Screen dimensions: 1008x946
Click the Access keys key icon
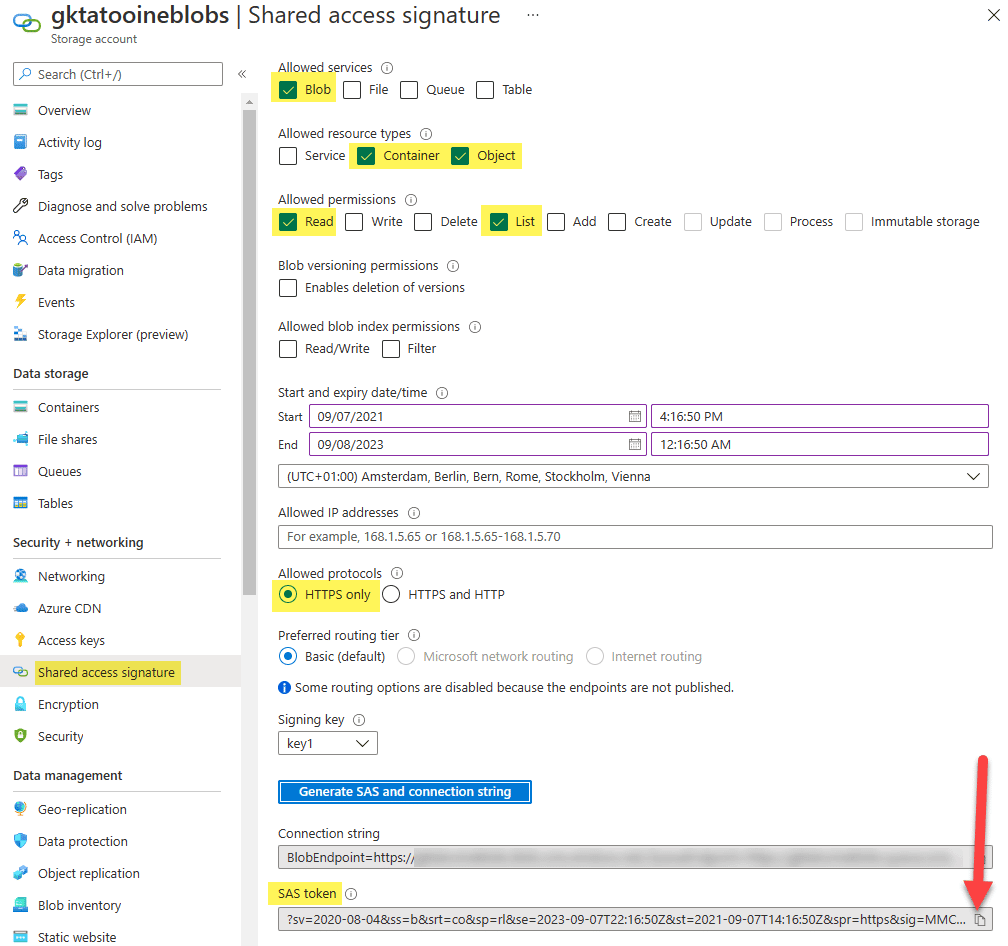coord(21,639)
